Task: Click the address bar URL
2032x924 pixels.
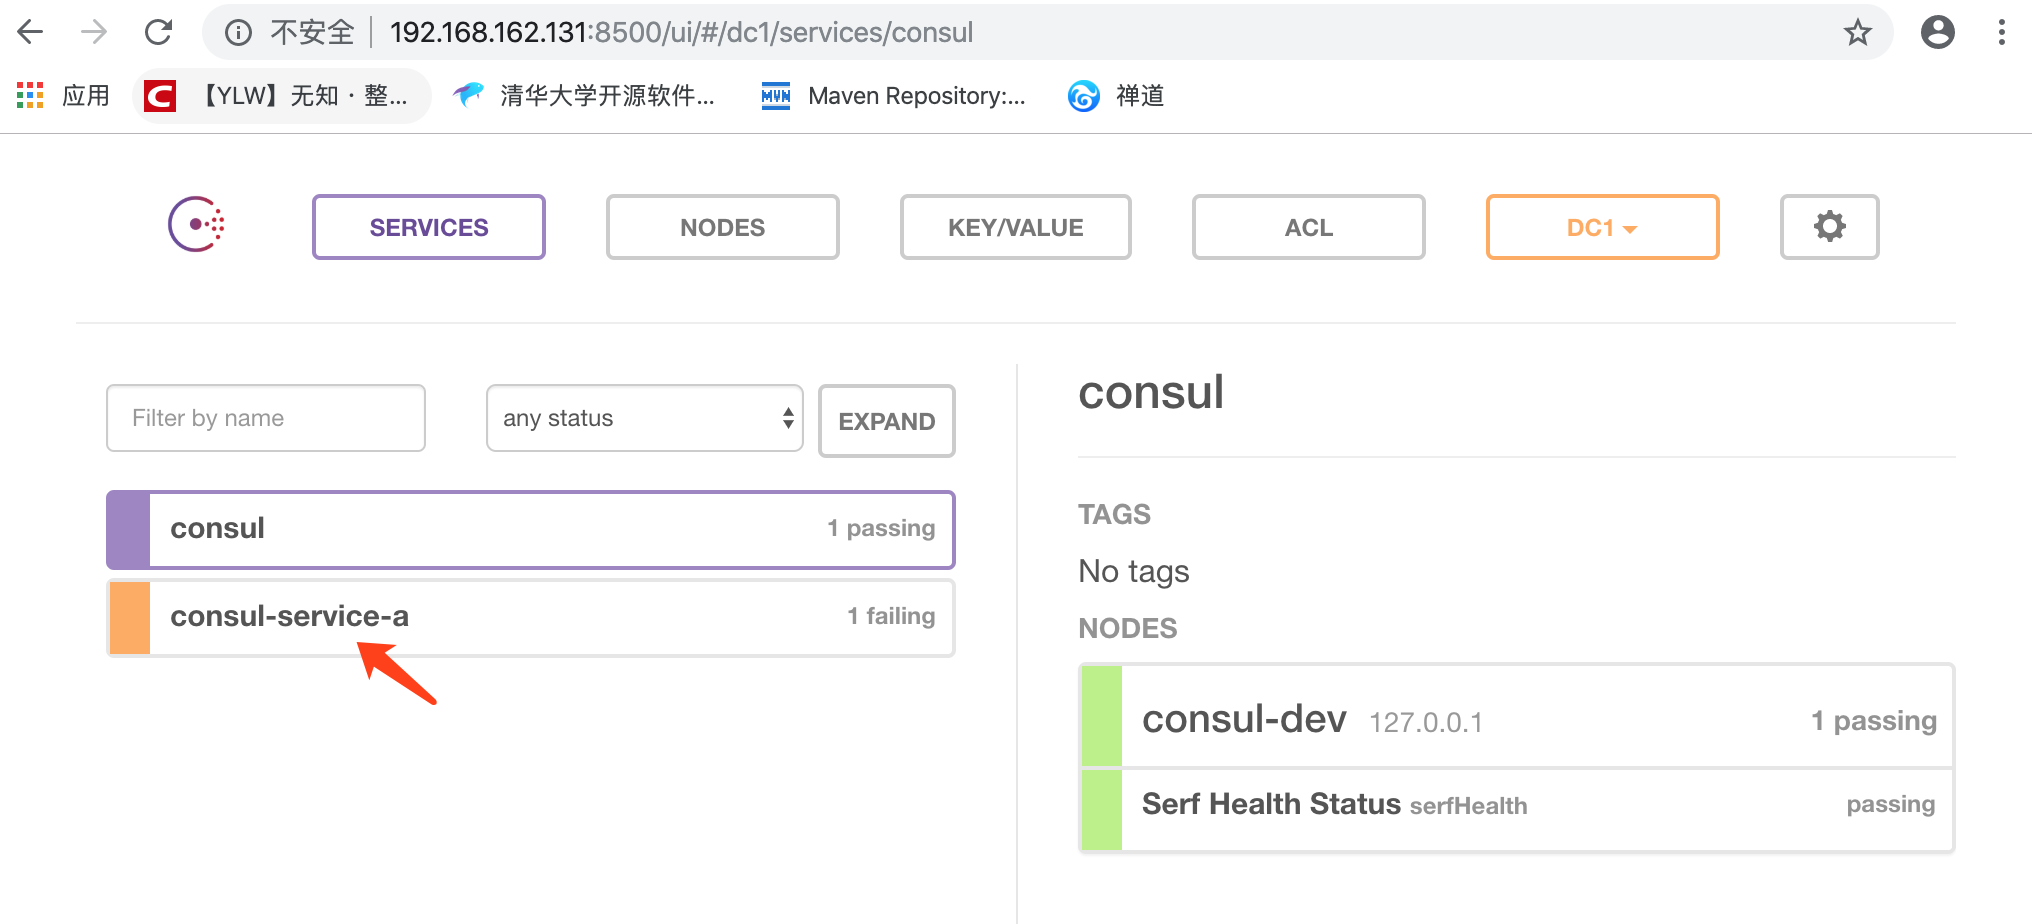Action: (x=681, y=32)
